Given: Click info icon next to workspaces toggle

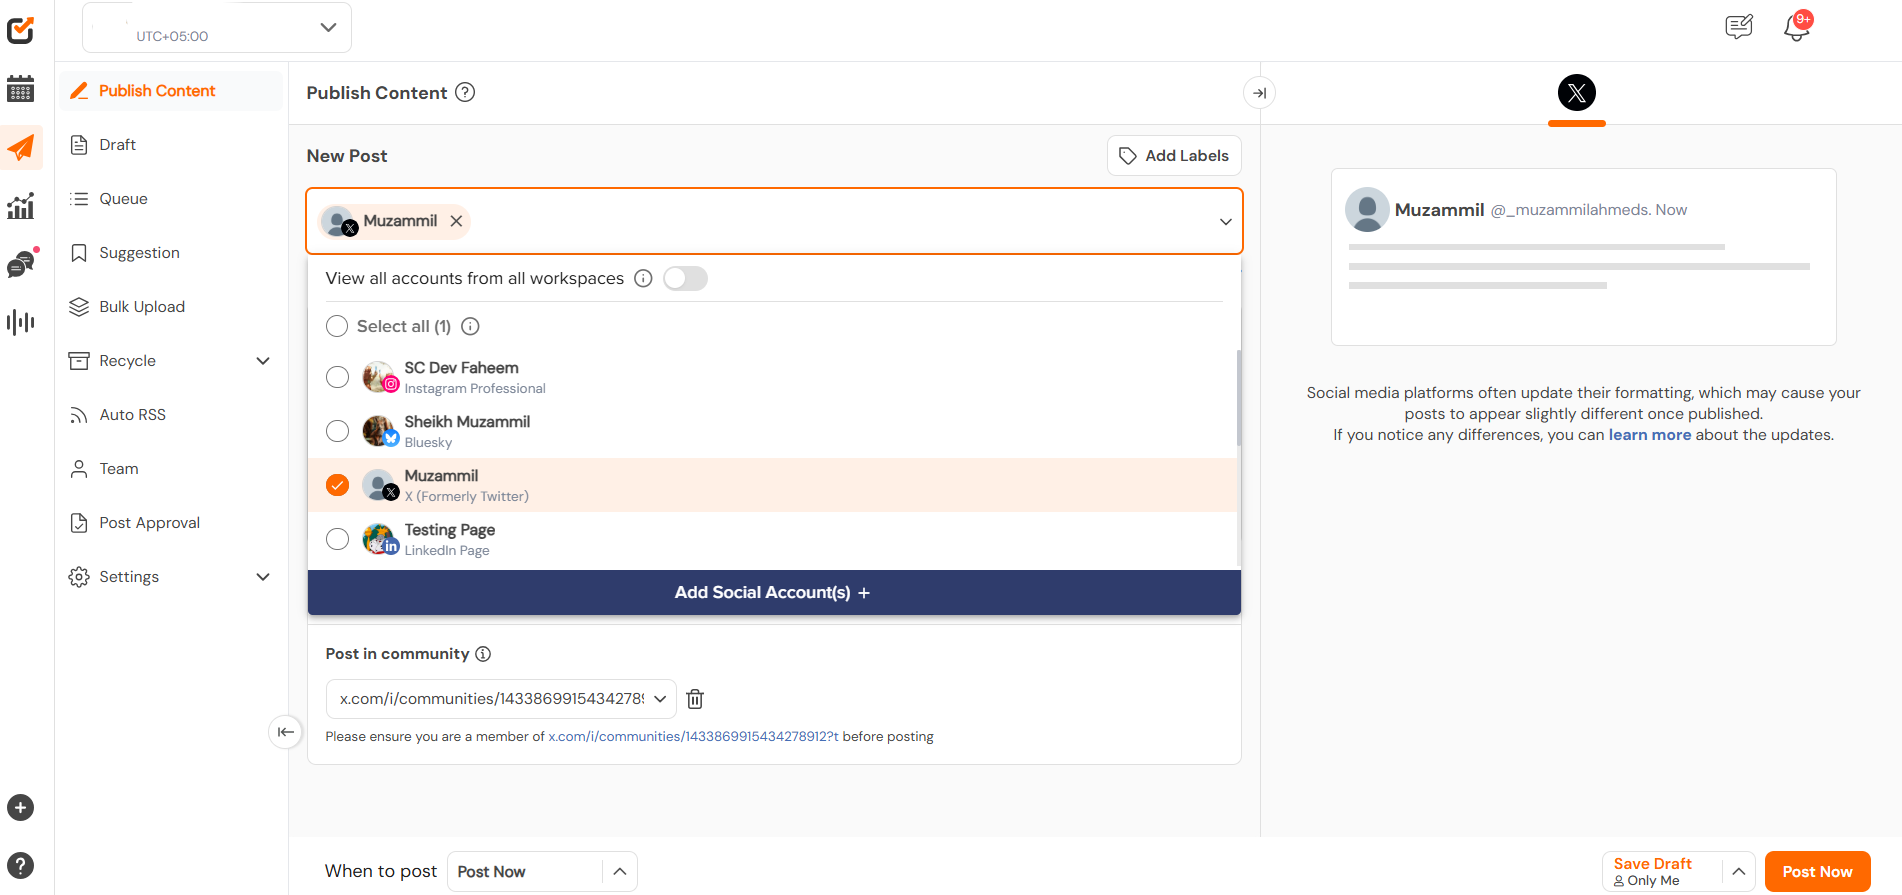Looking at the screenshot, I should [644, 278].
